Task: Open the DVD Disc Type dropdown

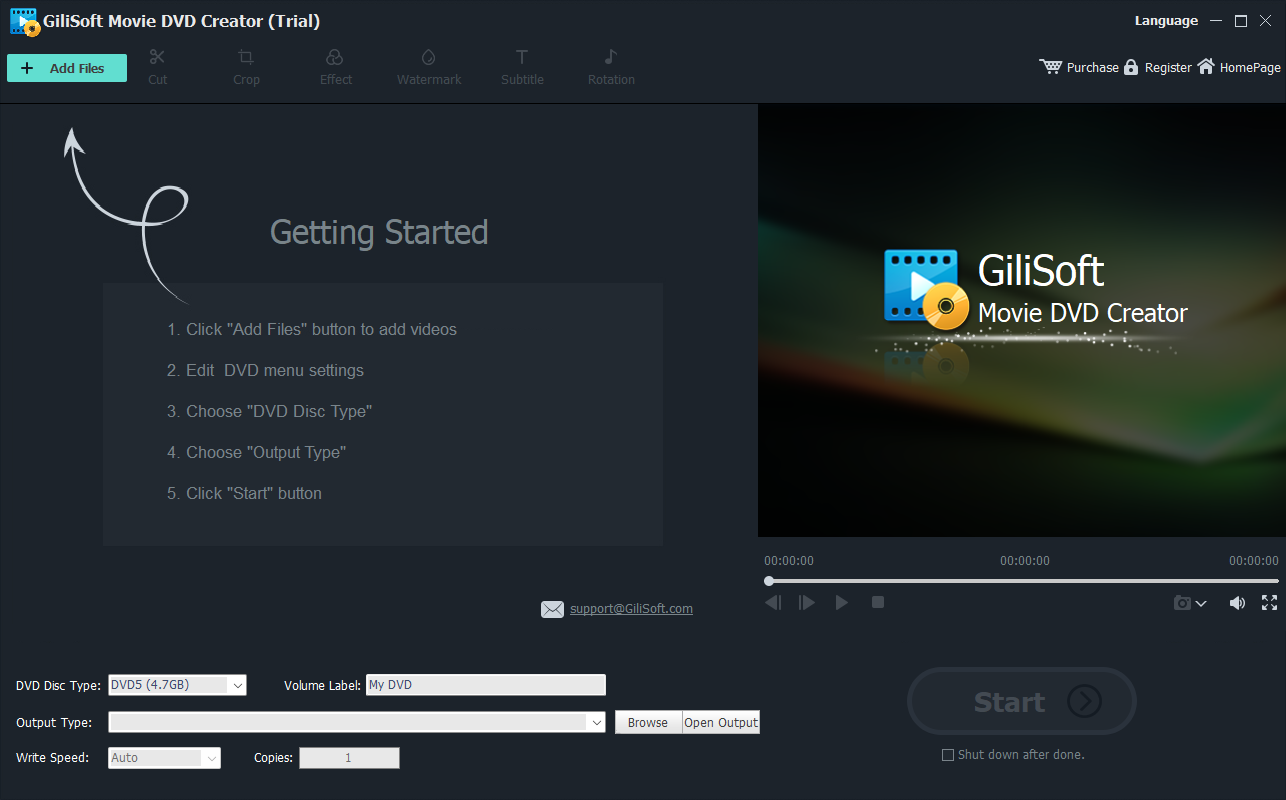Action: (x=177, y=685)
